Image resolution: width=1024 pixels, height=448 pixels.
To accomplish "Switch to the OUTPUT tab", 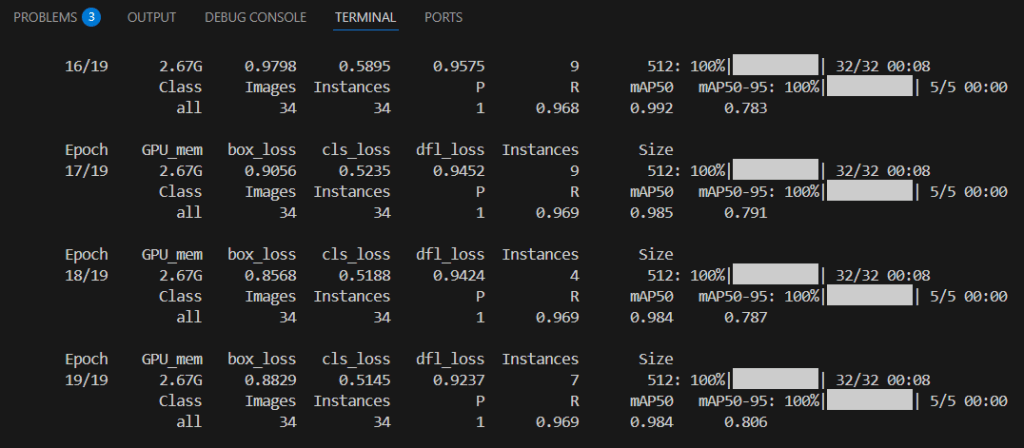I will 153,17.
